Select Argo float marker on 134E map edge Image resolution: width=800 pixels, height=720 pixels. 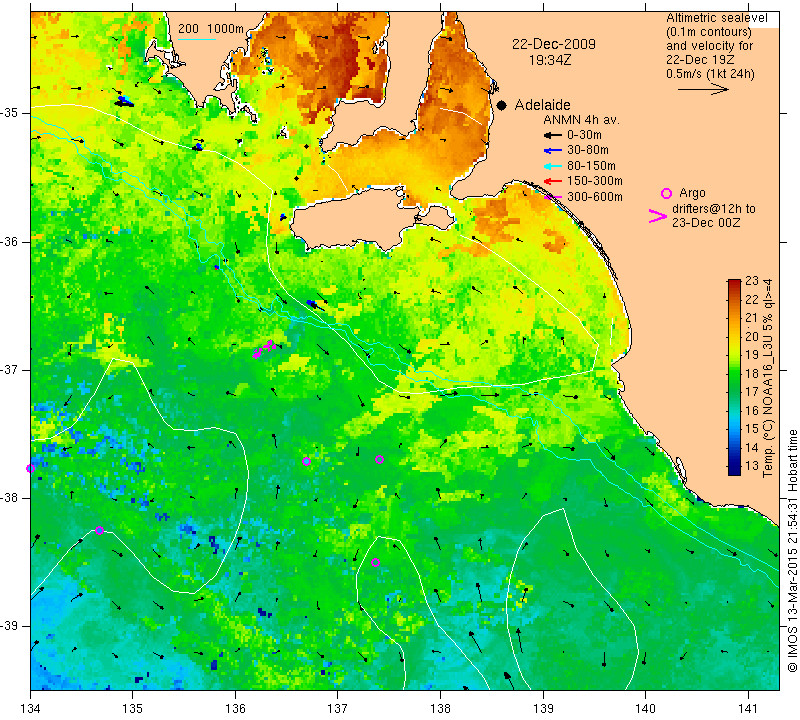31,468
